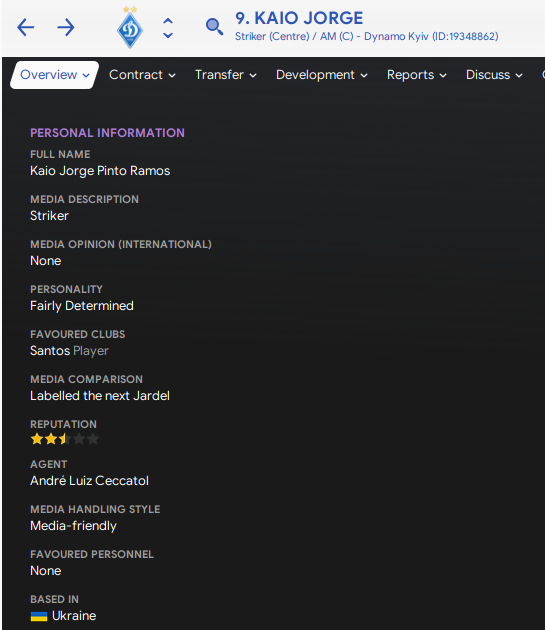Screen dimensions: 545x630
Task: Click the Kaio Jorge player name header
Action: point(299,18)
